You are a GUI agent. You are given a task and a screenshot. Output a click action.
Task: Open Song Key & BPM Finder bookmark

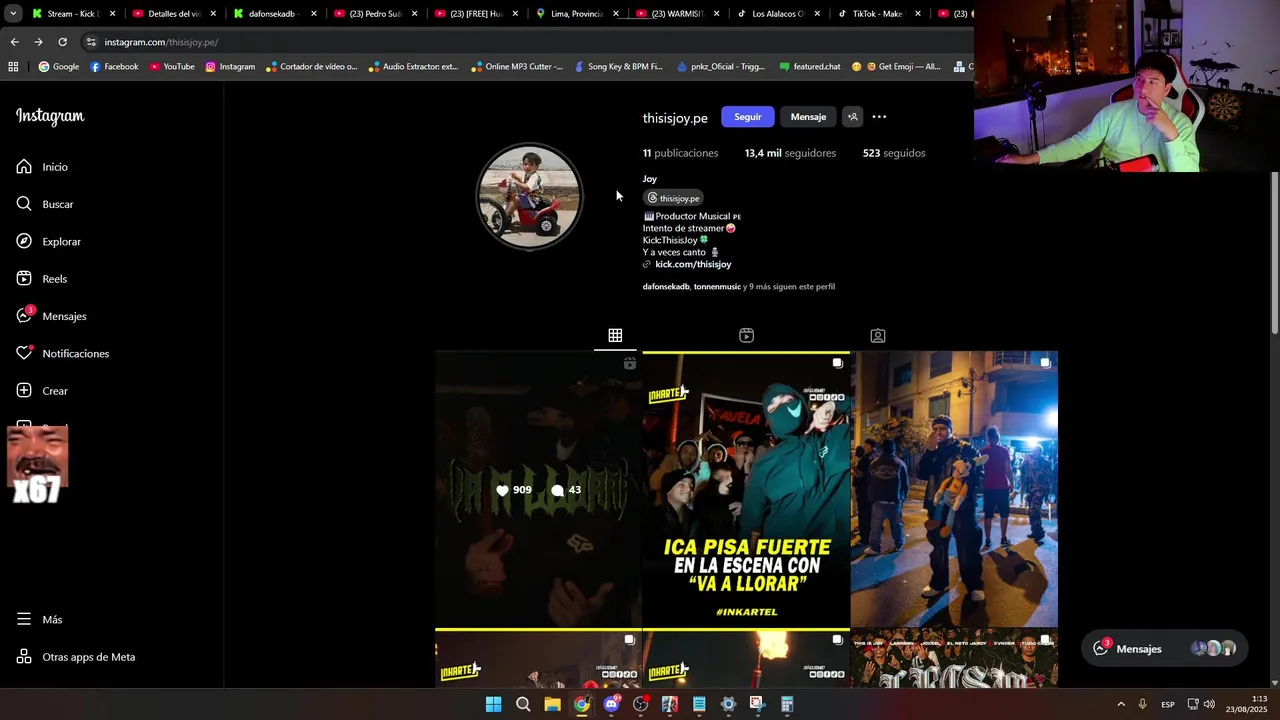617,67
